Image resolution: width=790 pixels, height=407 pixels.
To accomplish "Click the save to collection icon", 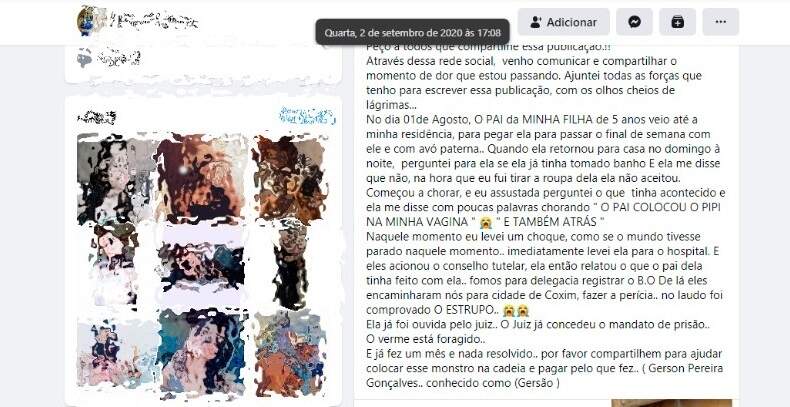I will coord(678,22).
